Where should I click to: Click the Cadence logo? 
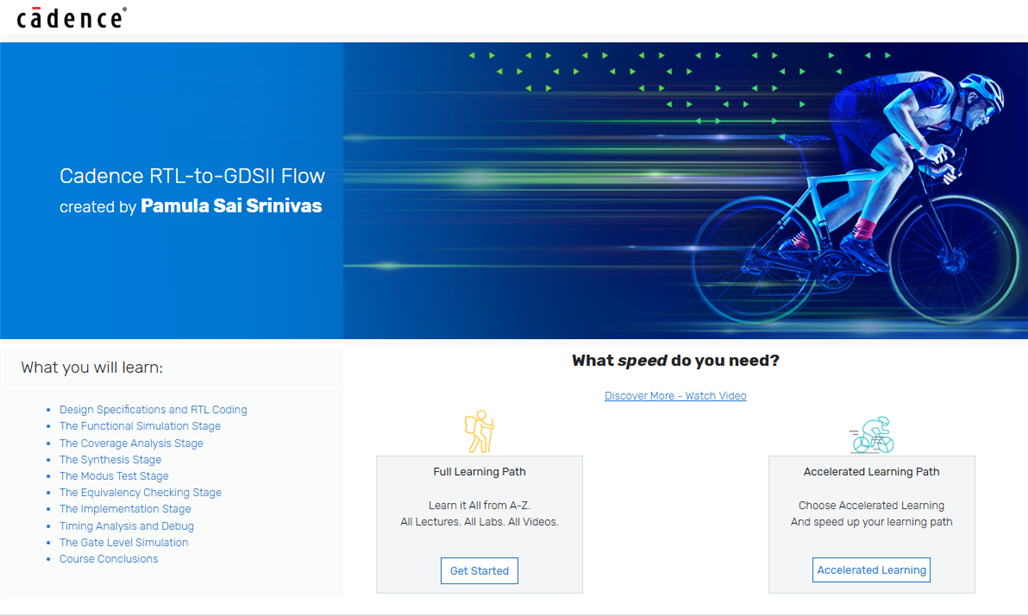[71, 17]
